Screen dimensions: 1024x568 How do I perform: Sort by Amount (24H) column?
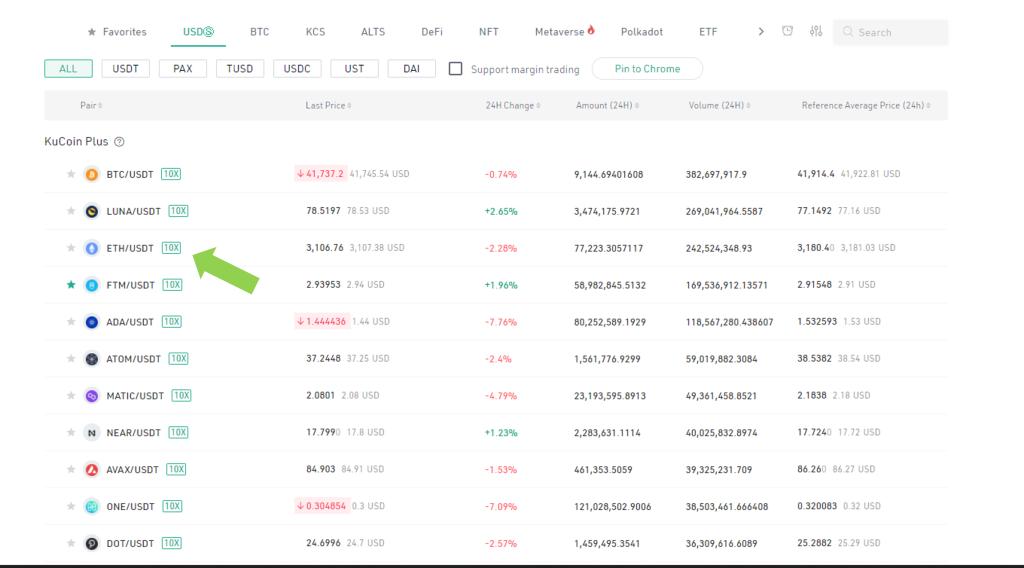pos(607,105)
